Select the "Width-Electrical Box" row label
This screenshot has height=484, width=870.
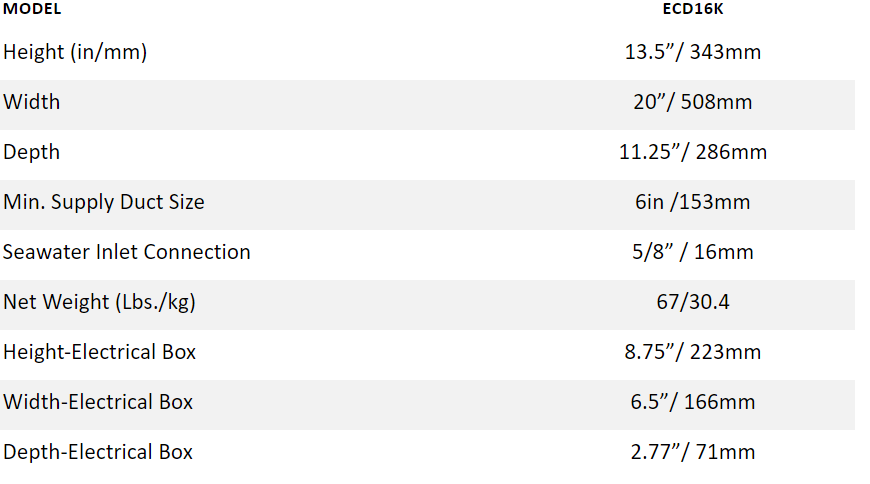pos(98,402)
